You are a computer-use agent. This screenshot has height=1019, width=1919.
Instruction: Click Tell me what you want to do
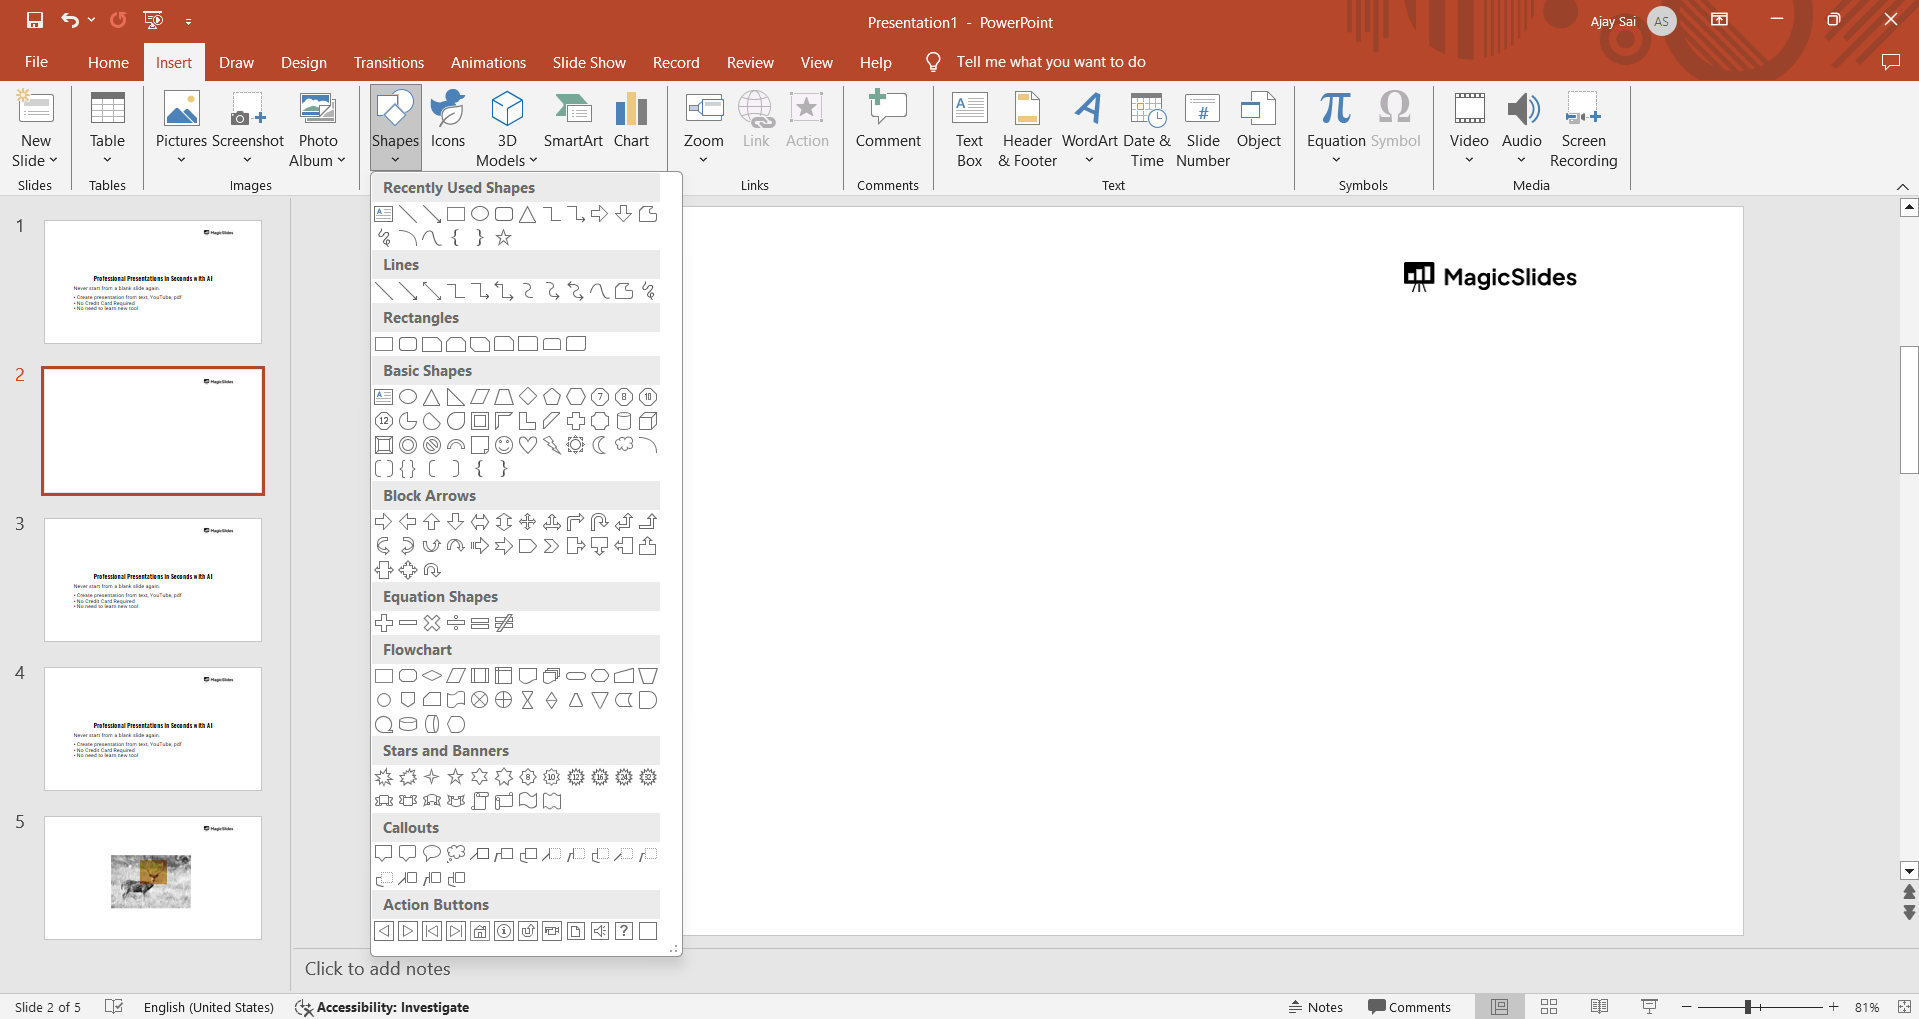click(1050, 62)
